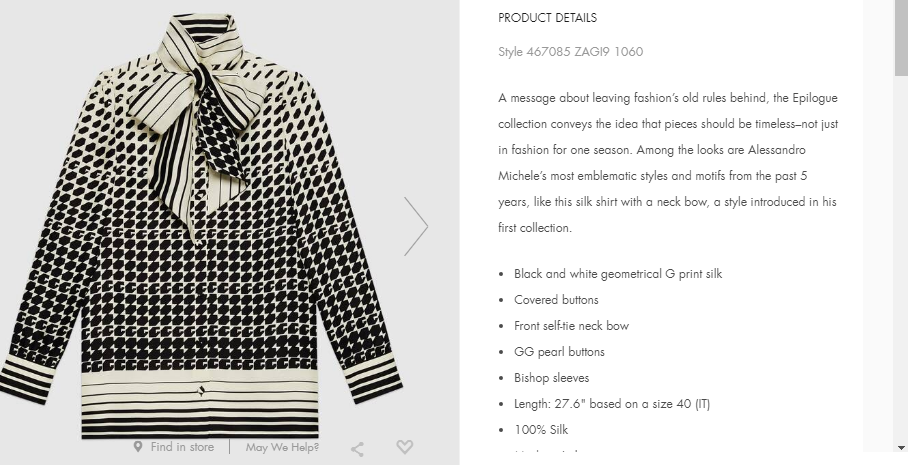Share this product via share icon

coord(357,449)
